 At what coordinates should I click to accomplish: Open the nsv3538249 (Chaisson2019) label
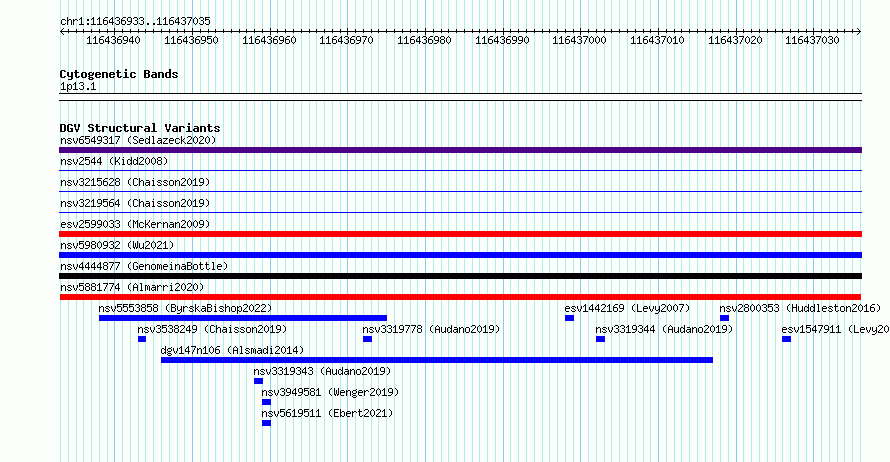[212, 329]
